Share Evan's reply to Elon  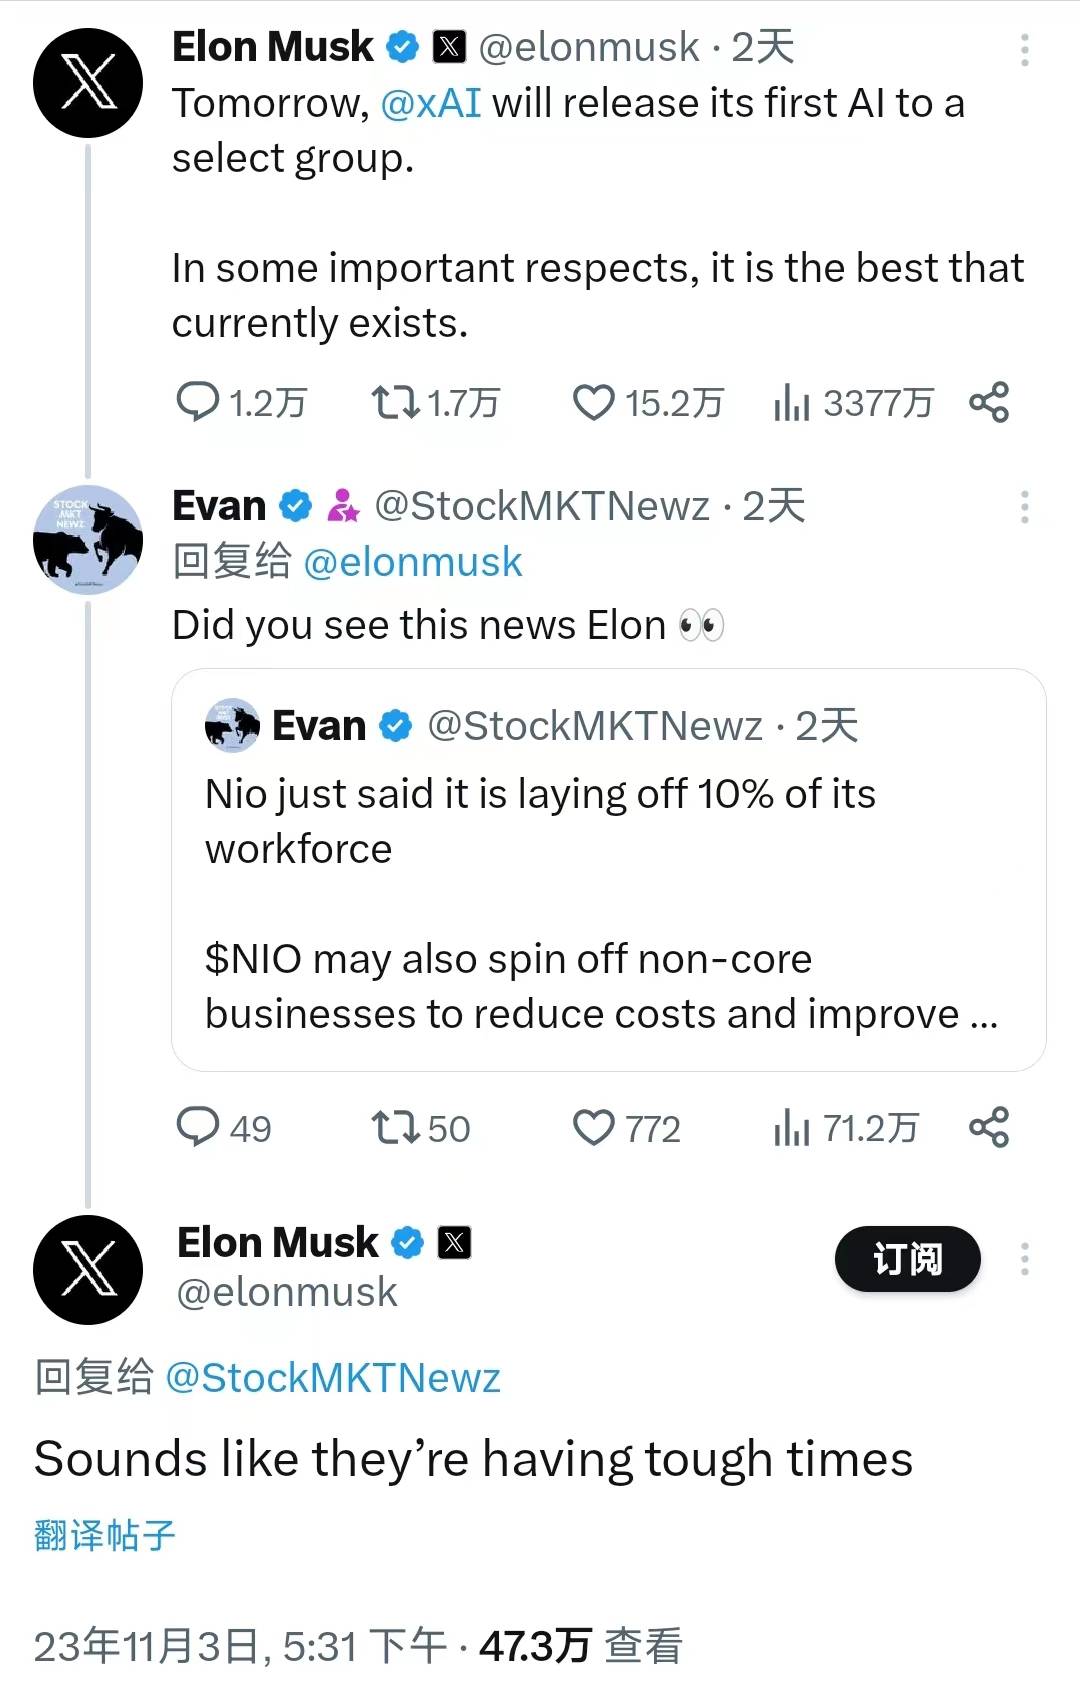(989, 1127)
